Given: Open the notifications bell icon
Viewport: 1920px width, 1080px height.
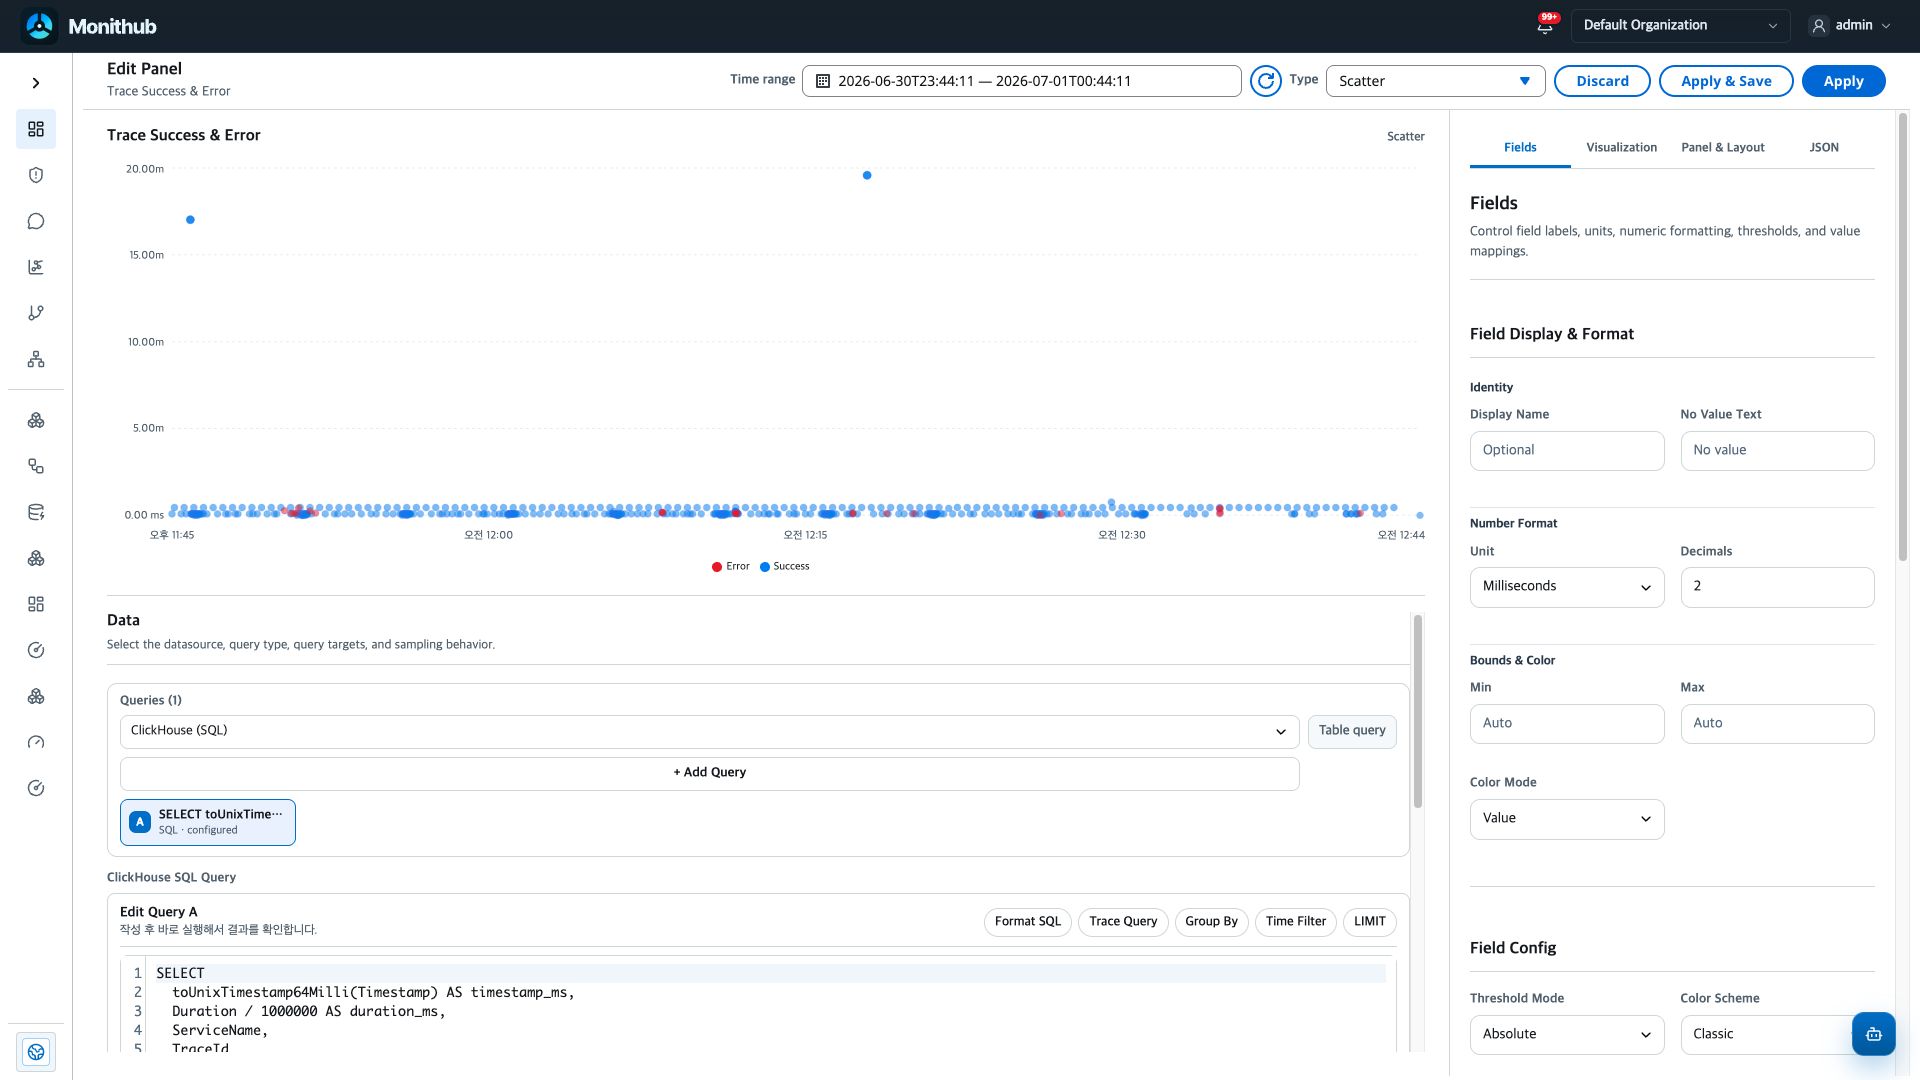Looking at the screenshot, I should [1545, 26].
